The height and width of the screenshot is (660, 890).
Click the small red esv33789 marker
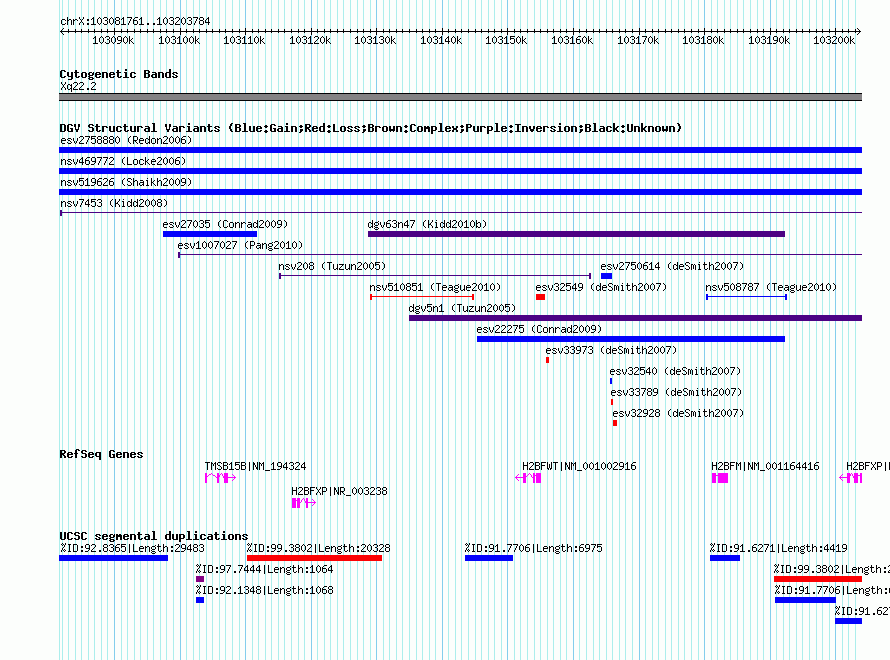click(611, 402)
